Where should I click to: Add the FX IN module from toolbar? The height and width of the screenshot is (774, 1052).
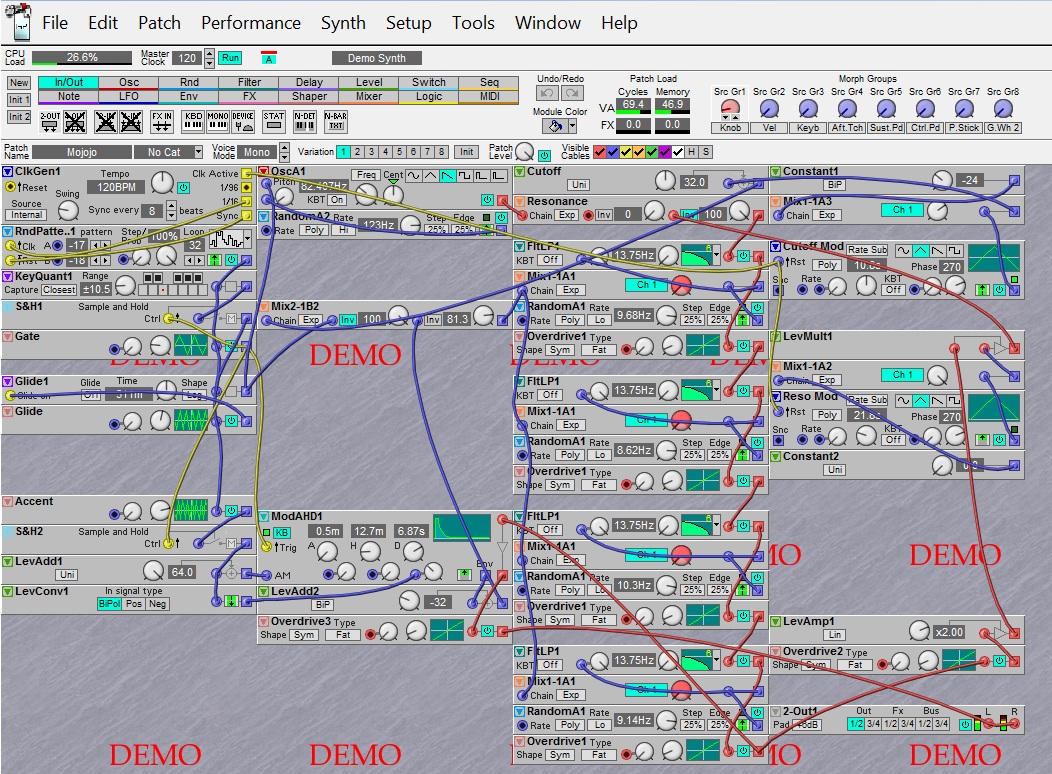[x=162, y=121]
